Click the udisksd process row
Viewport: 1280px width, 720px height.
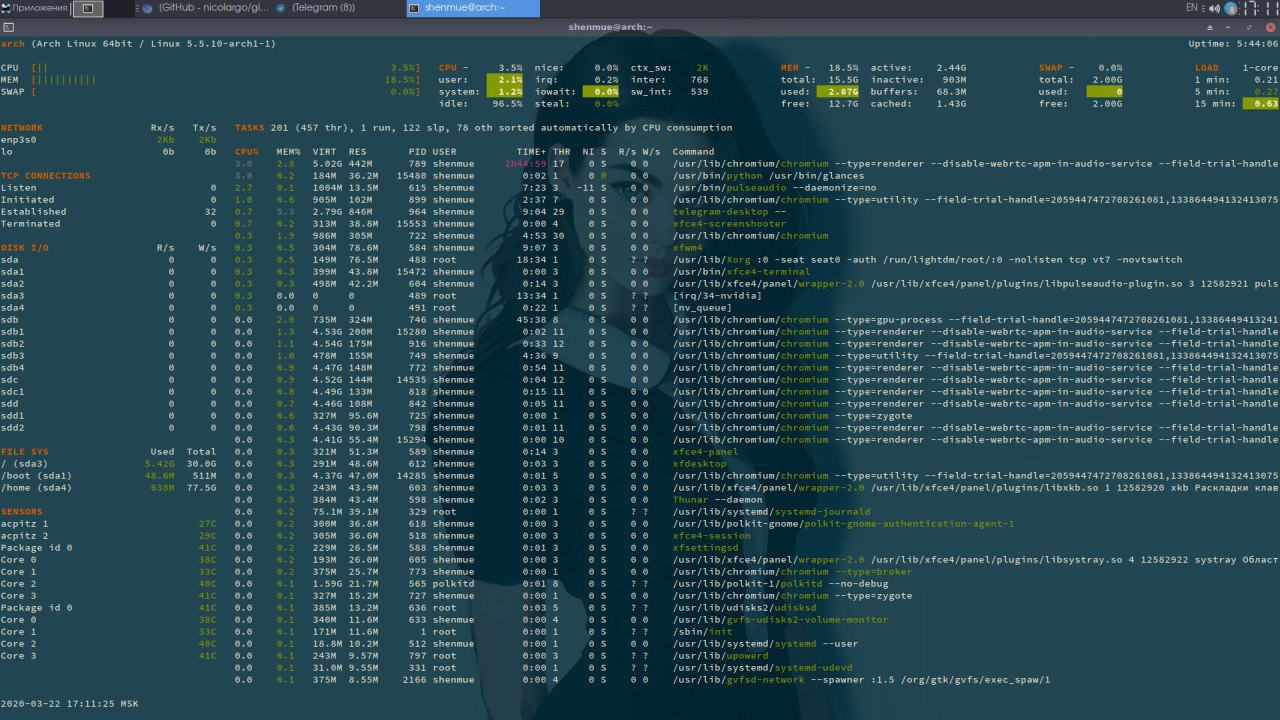[757, 608]
